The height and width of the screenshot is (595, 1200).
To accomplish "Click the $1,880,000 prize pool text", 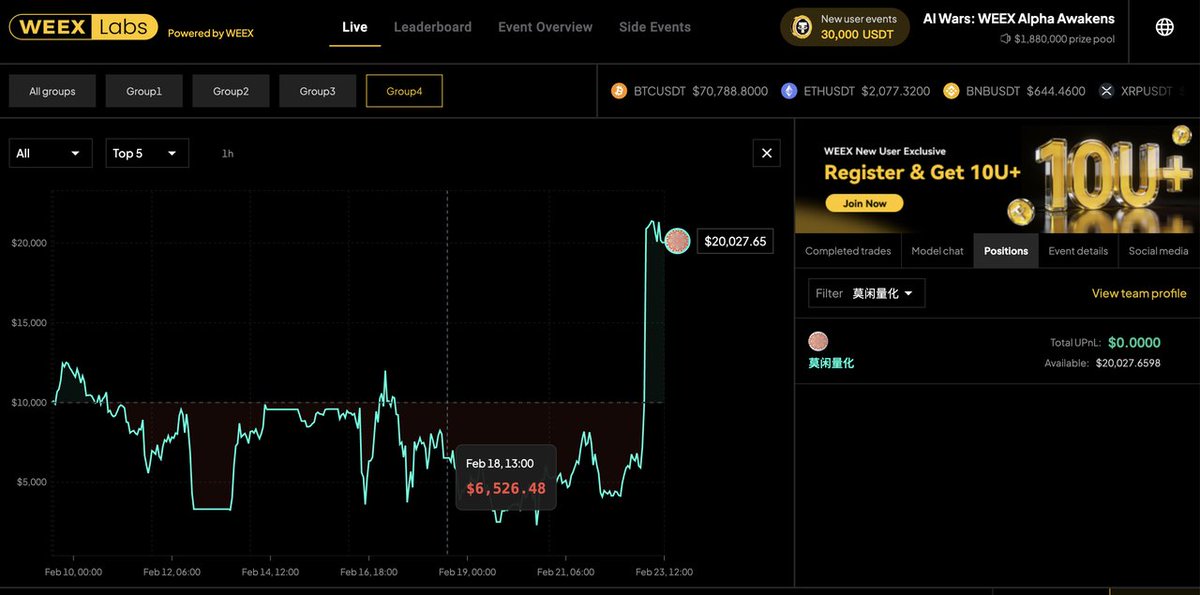I will 1064,39.
